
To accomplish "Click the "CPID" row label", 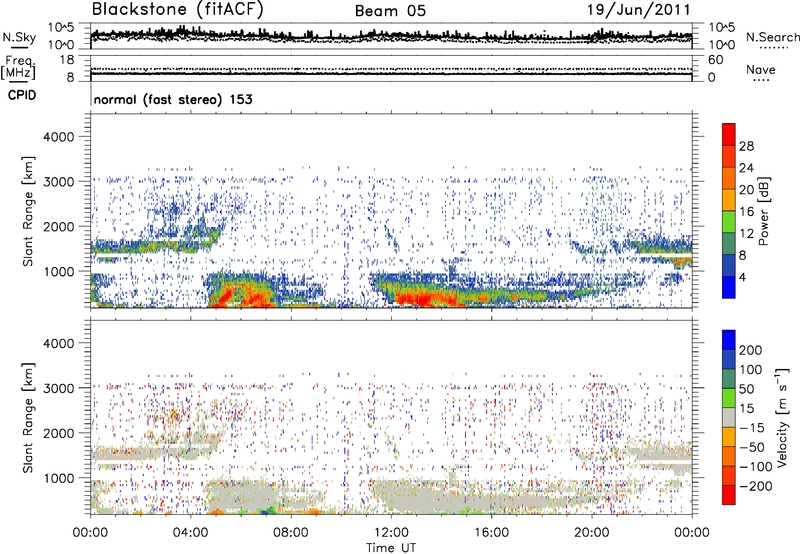I will (x=22, y=95).
